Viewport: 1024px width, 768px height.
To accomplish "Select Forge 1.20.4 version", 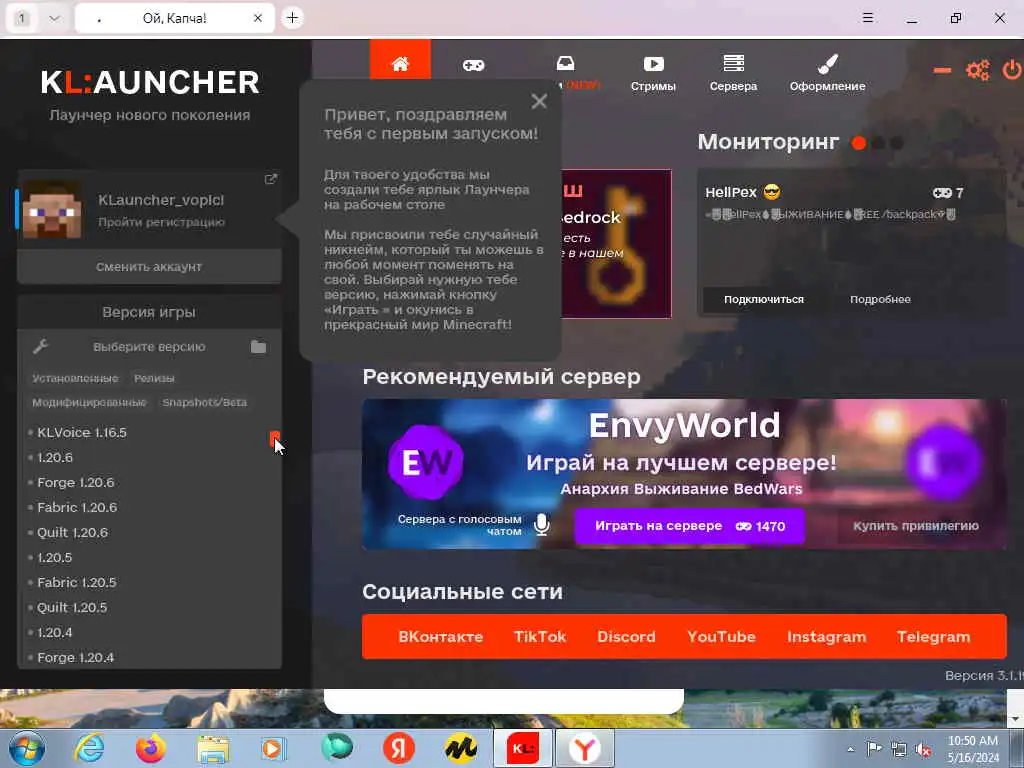I will (76, 657).
